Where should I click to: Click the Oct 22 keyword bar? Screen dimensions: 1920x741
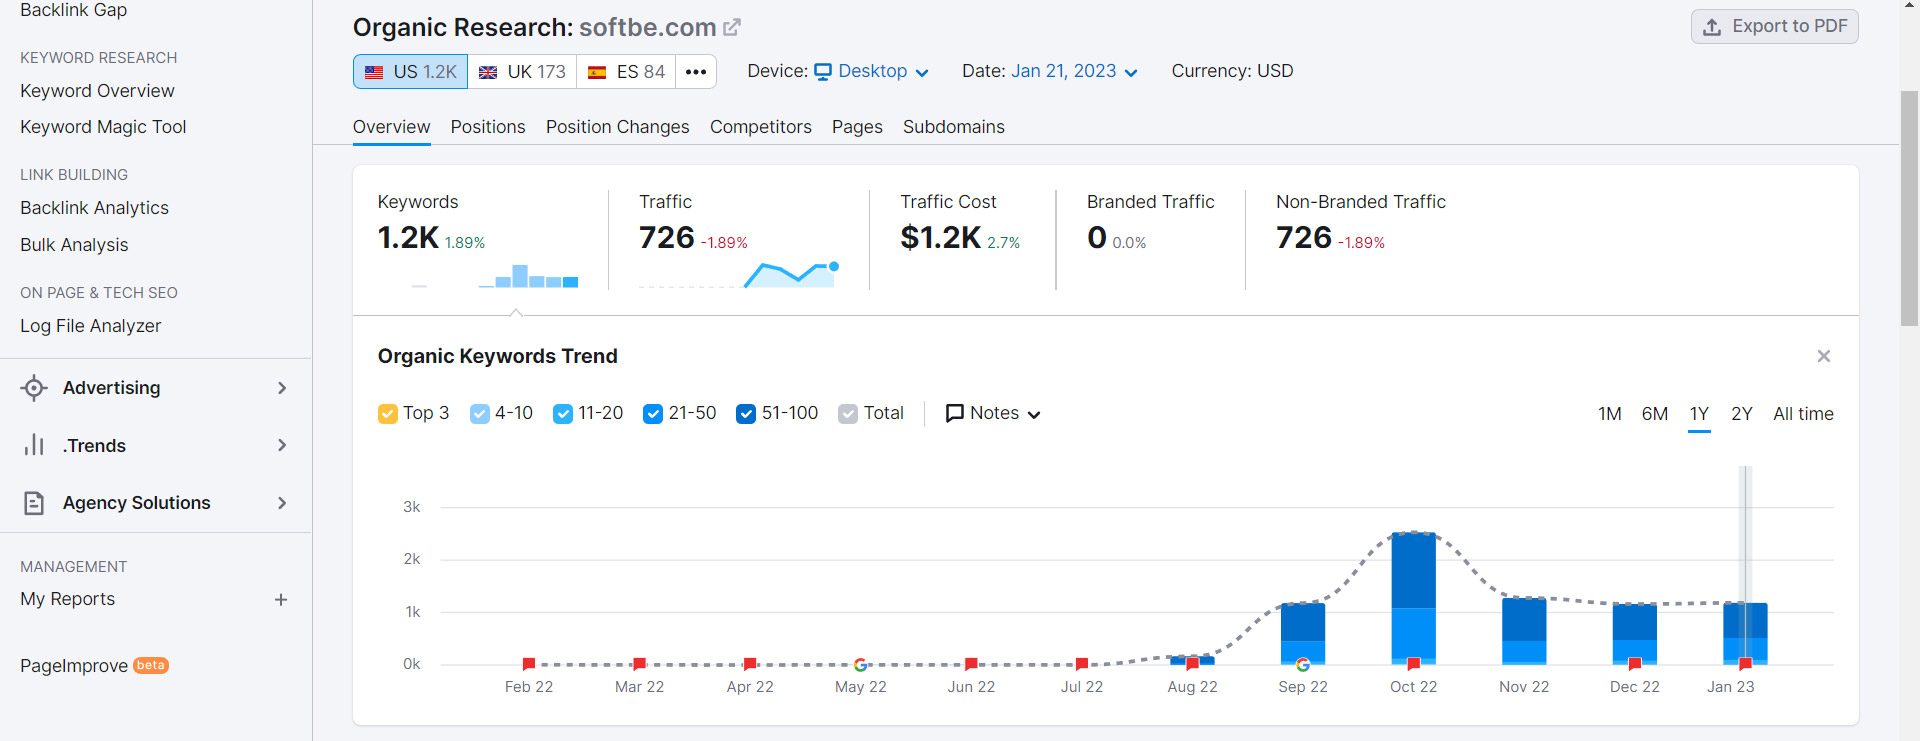pyautogui.click(x=1413, y=598)
